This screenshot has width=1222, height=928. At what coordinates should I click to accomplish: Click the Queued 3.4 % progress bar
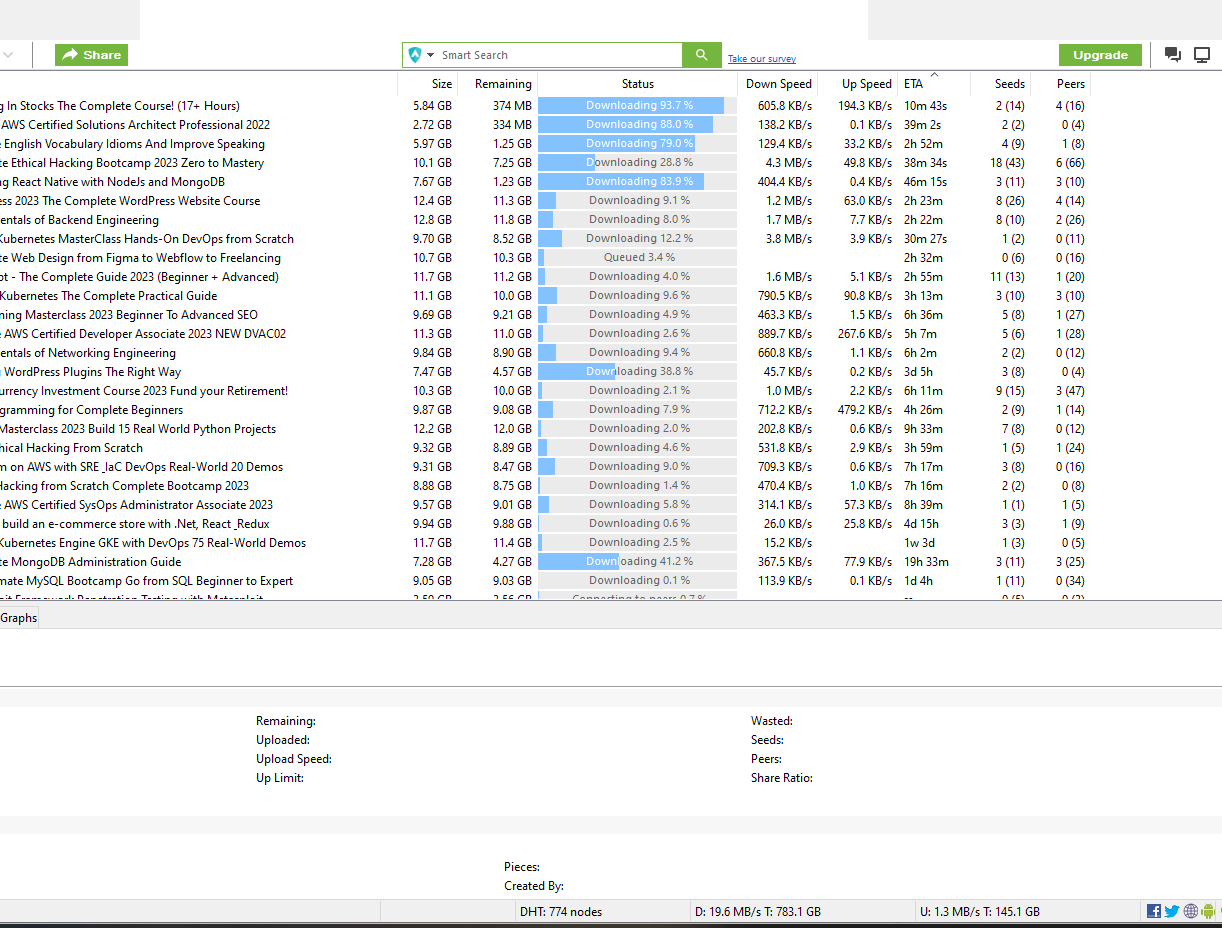click(x=638, y=257)
